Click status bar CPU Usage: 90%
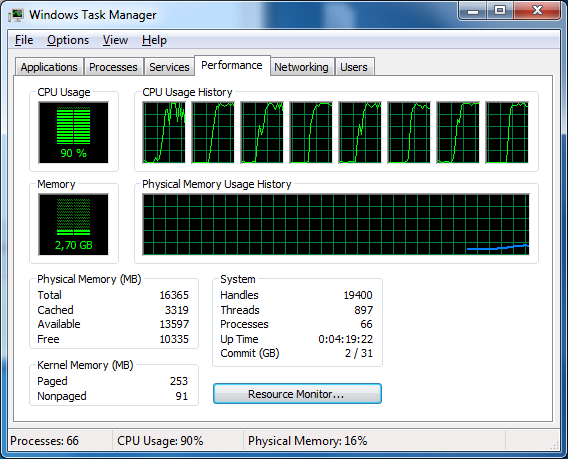The image size is (568, 459). (x=160, y=441)
